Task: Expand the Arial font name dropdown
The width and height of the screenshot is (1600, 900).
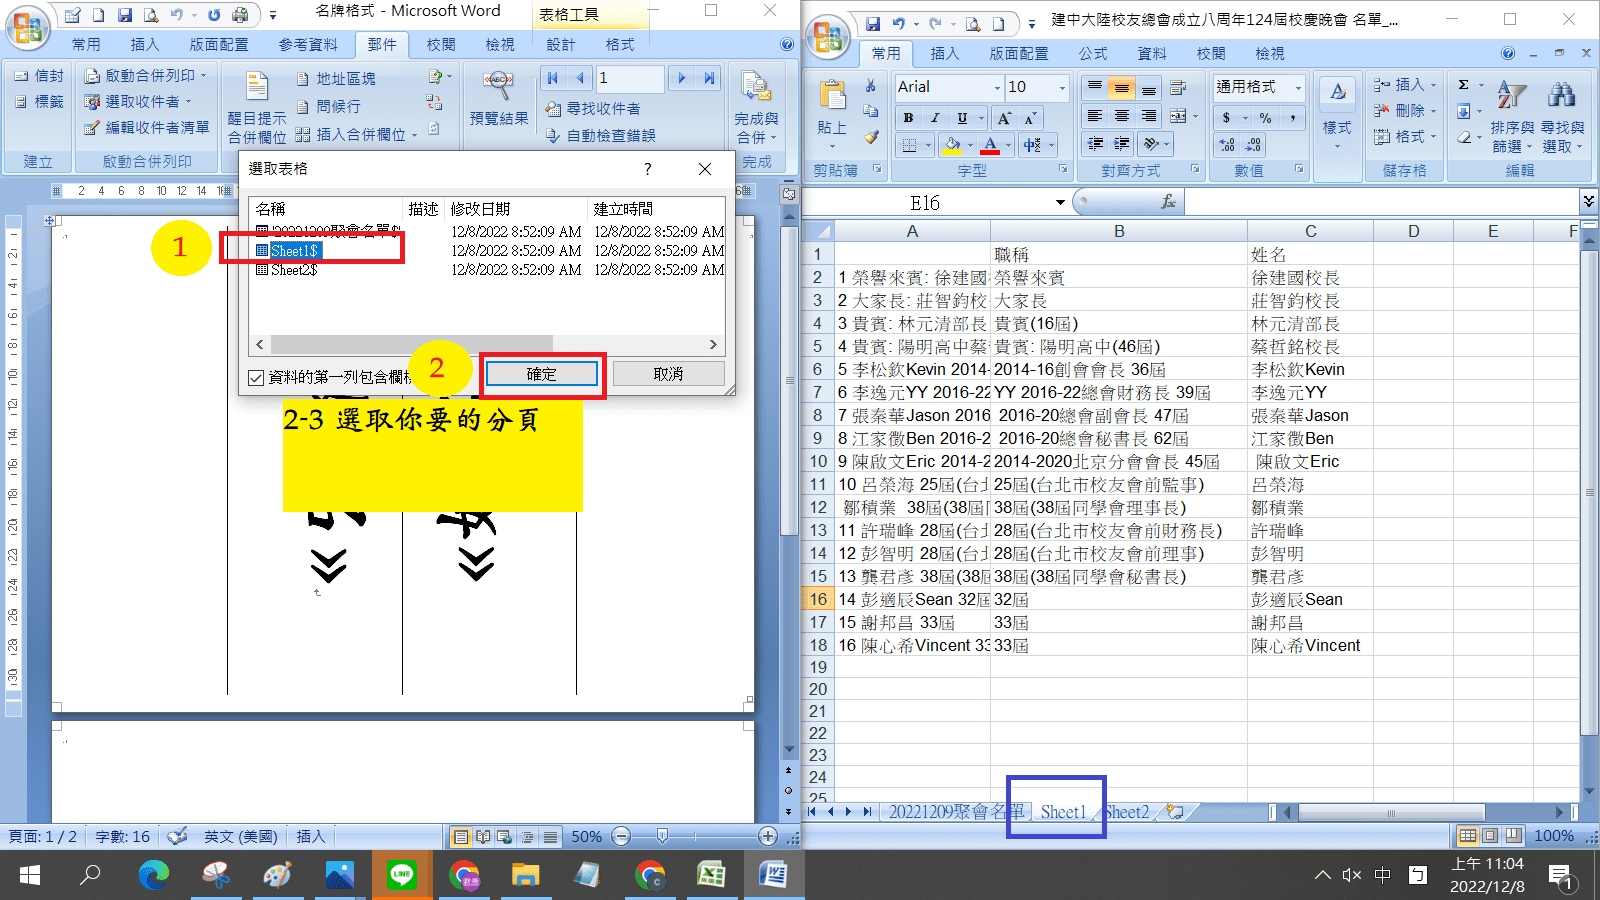Action: click(x=996, y=88)
